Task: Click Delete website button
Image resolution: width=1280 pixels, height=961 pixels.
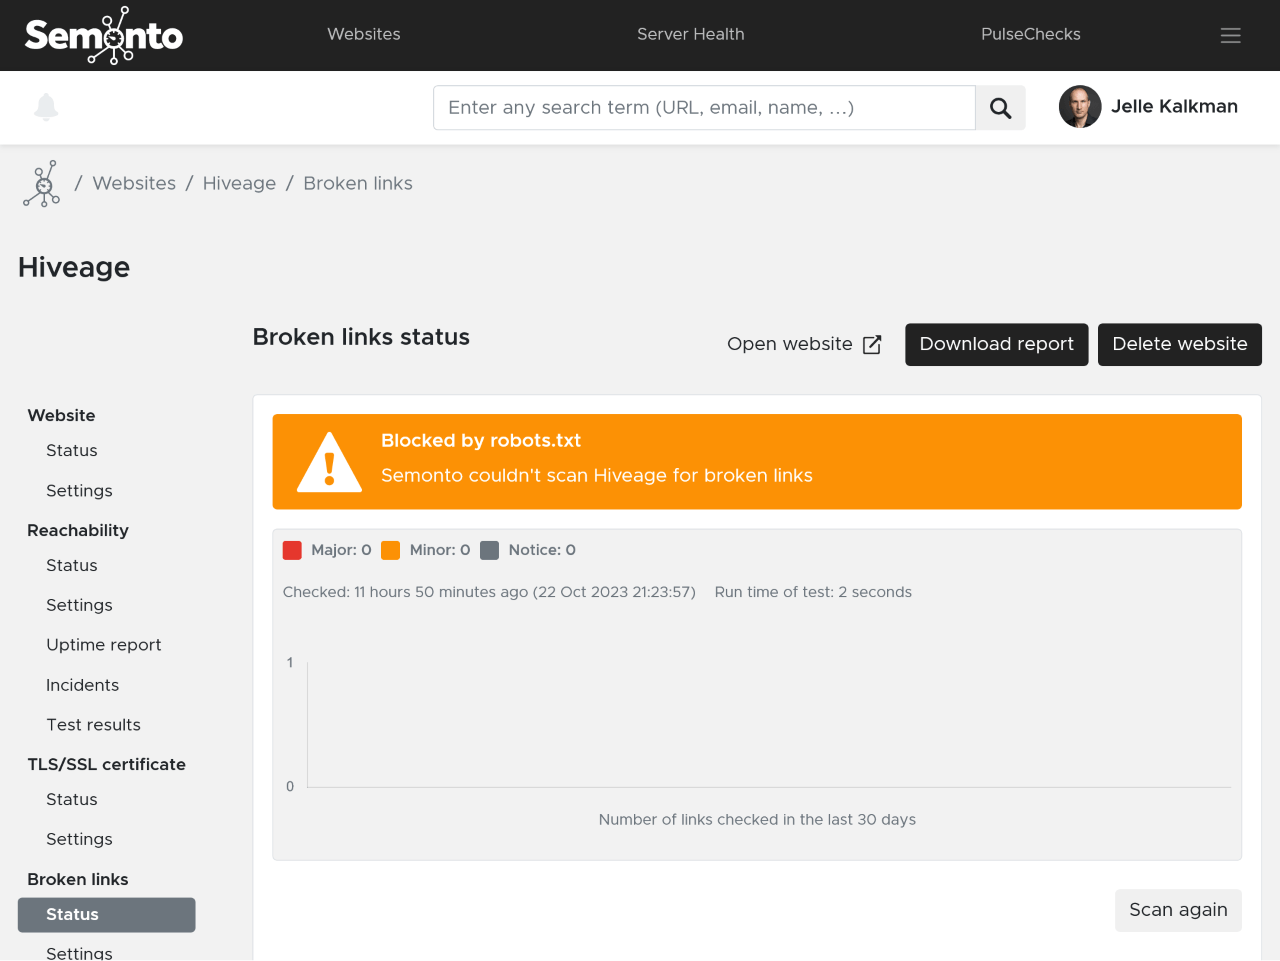Action: click(x=1180, y=344)
